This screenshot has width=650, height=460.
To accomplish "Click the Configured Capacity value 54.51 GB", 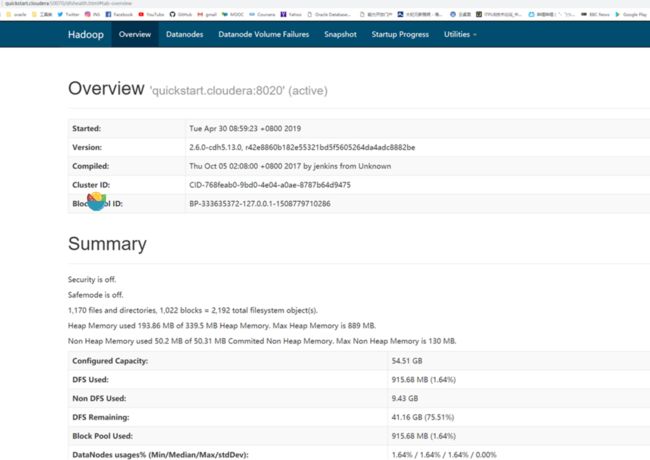I will pos(407,361).
